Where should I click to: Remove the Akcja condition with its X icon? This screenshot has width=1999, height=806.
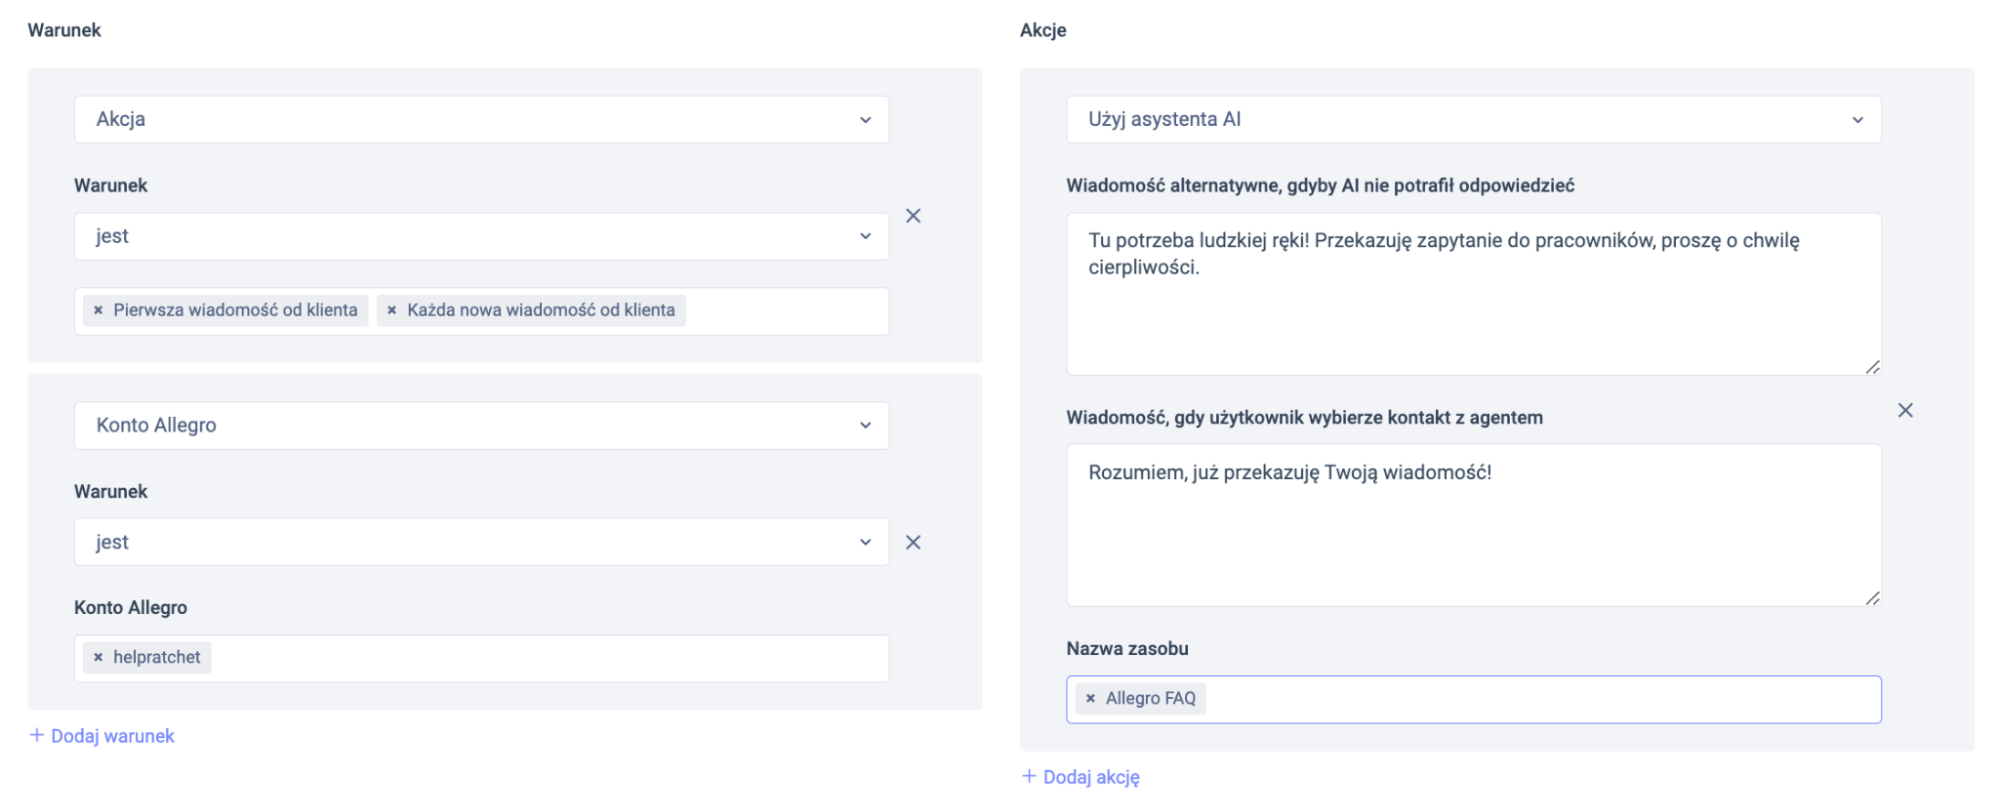pyautogui.click(x=913, y=216)
